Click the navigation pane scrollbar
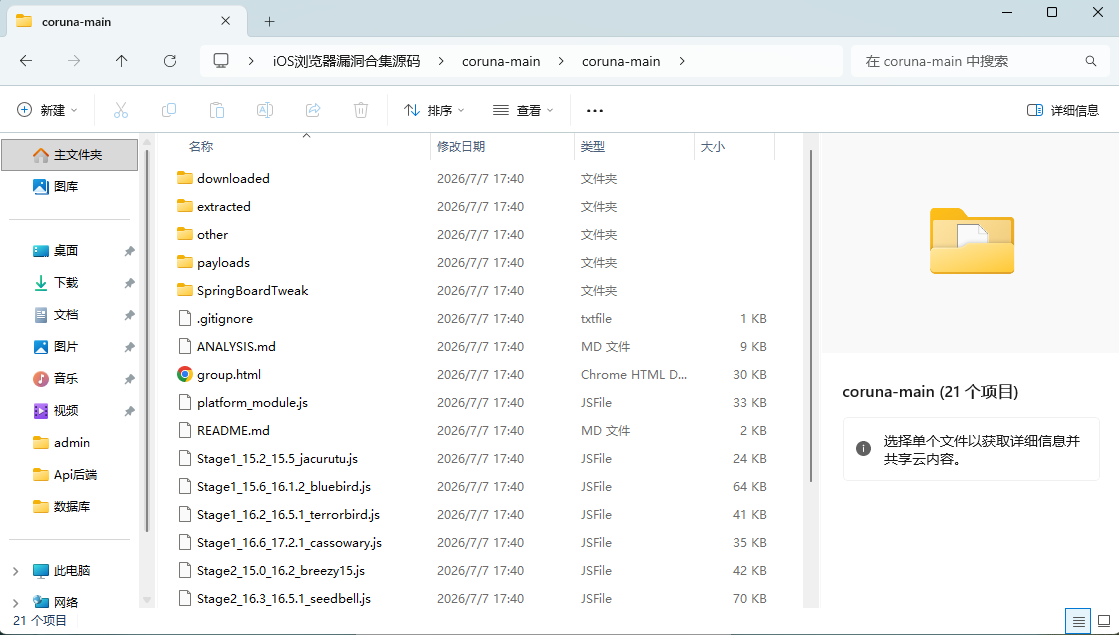This screenshot has width=1119, height=635. click(x=147, y=341)
